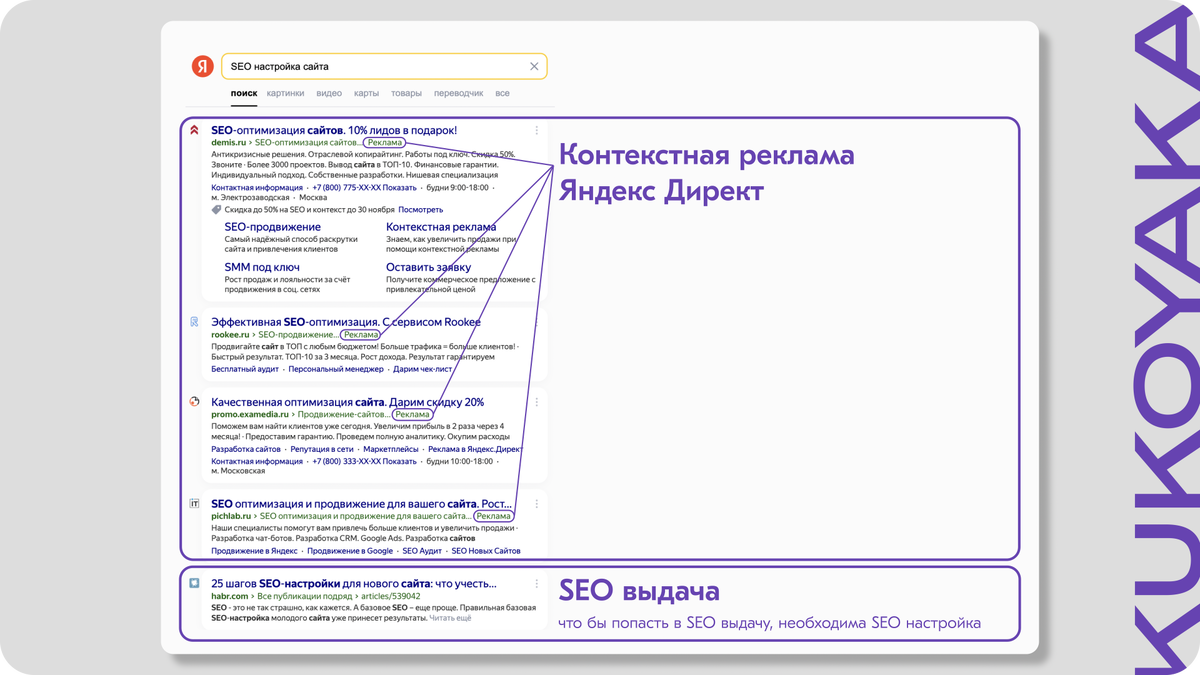Open the options menu for demis.ru result

coord(536,131)
